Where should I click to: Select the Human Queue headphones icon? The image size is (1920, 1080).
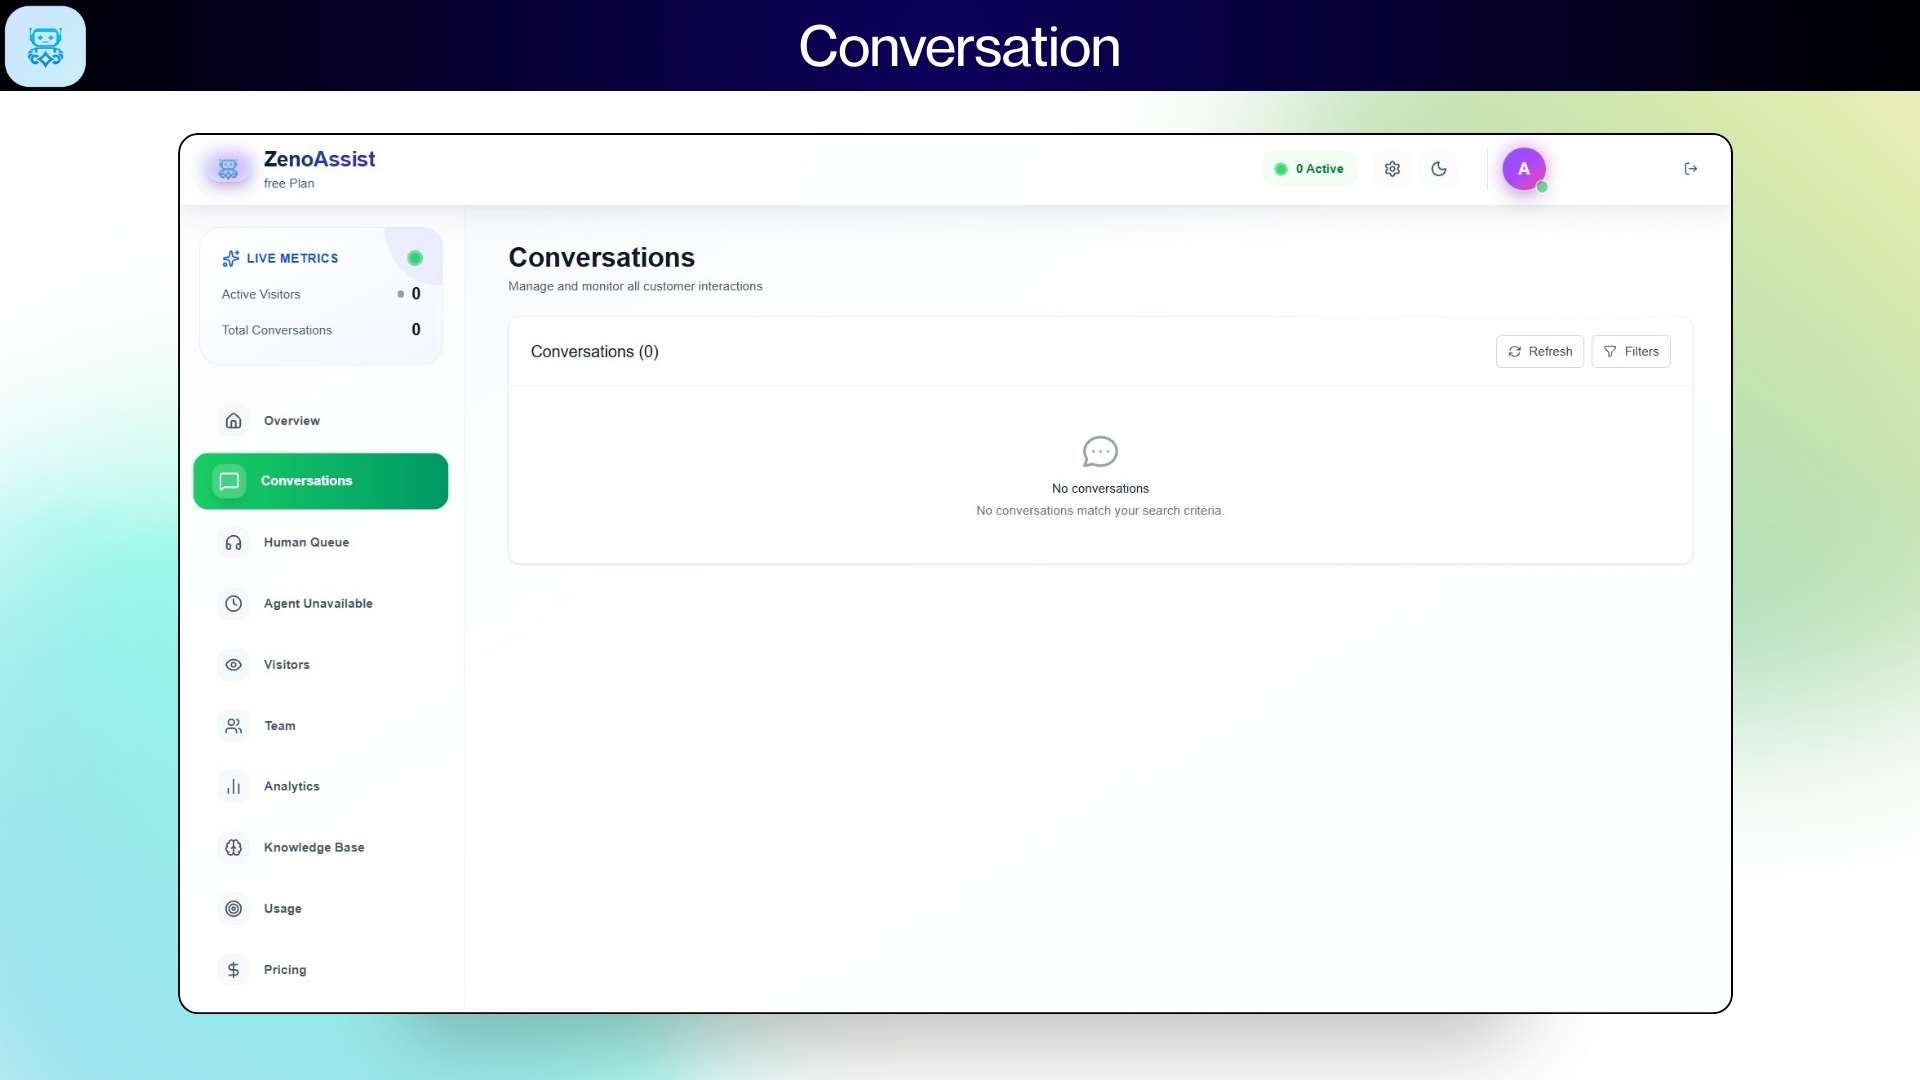(232, 542)
